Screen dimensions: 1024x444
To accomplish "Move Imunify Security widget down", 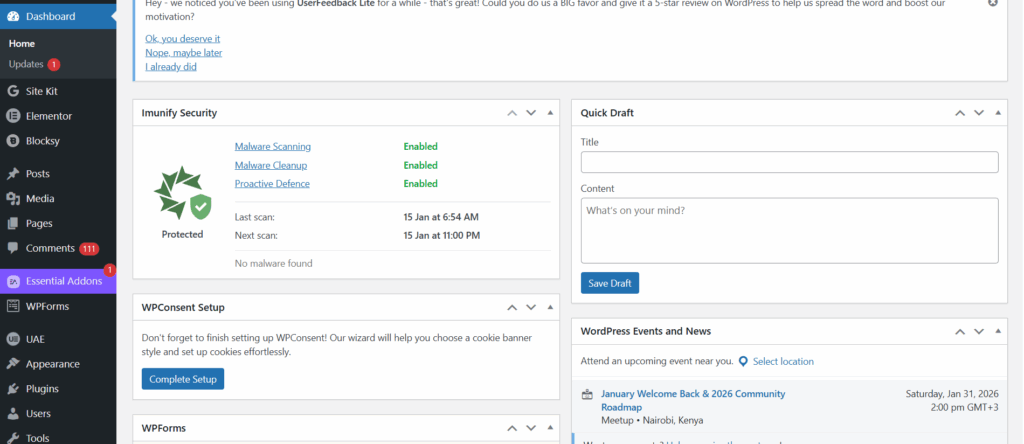I will [x=531, y=113].
